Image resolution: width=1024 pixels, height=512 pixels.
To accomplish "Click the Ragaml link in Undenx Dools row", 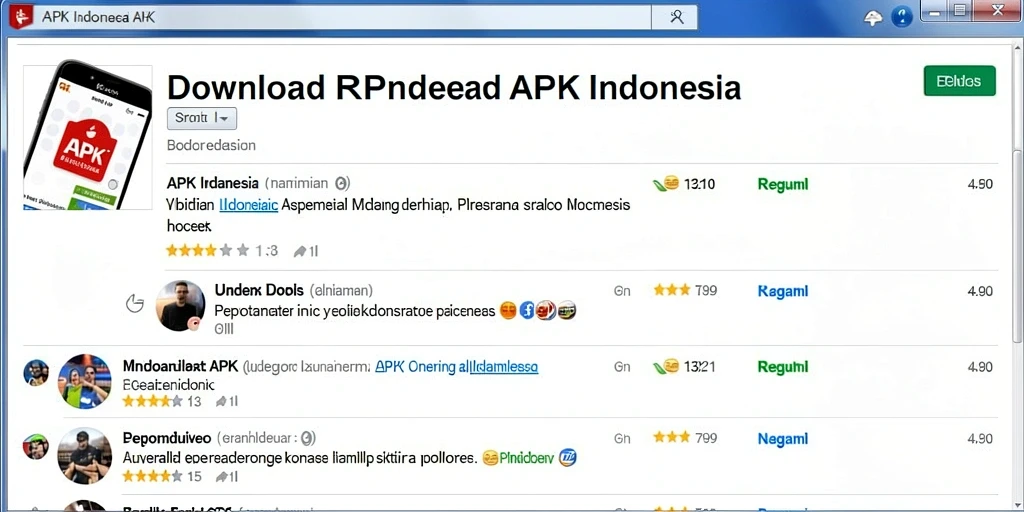I will click(782, 291).
